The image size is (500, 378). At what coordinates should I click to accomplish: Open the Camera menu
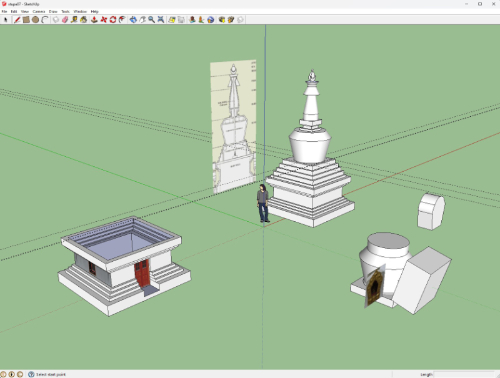(39, 11)
